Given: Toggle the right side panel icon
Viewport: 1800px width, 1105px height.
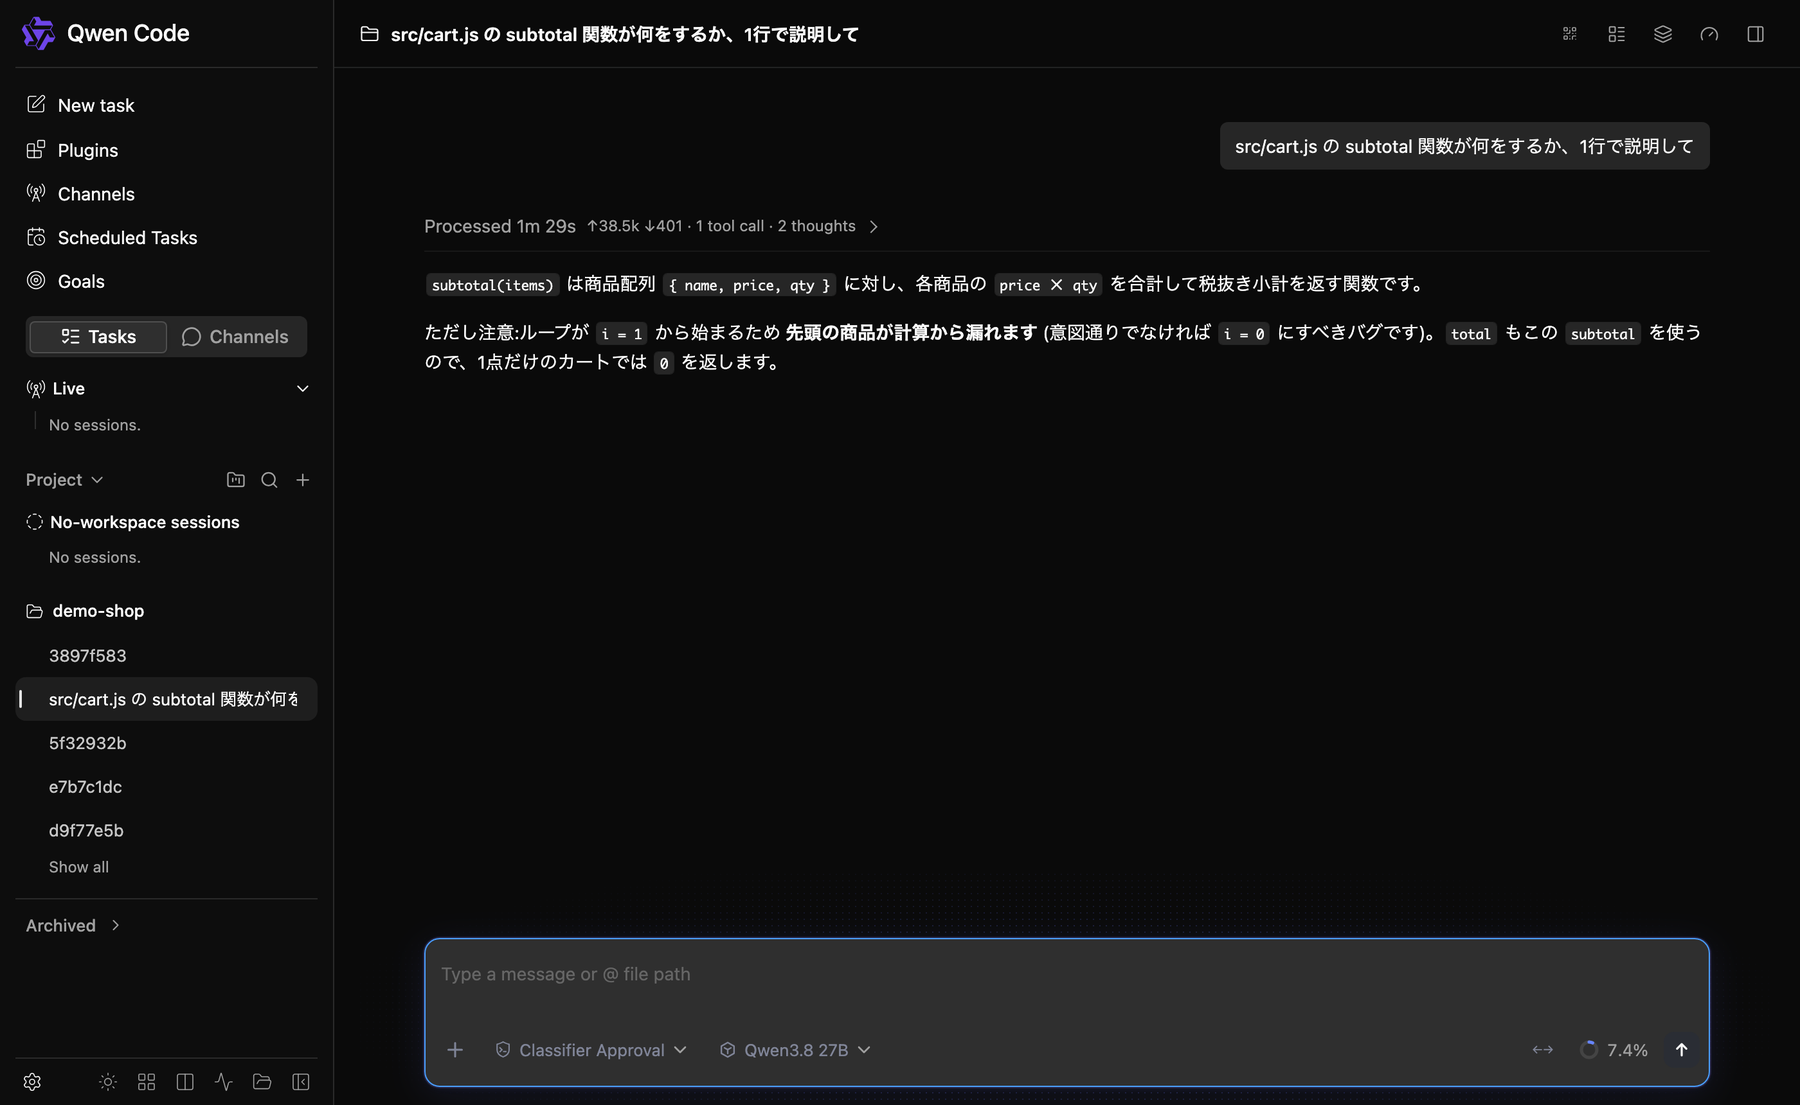Looking at the screenshot, I should click(x=1756, y=34).
